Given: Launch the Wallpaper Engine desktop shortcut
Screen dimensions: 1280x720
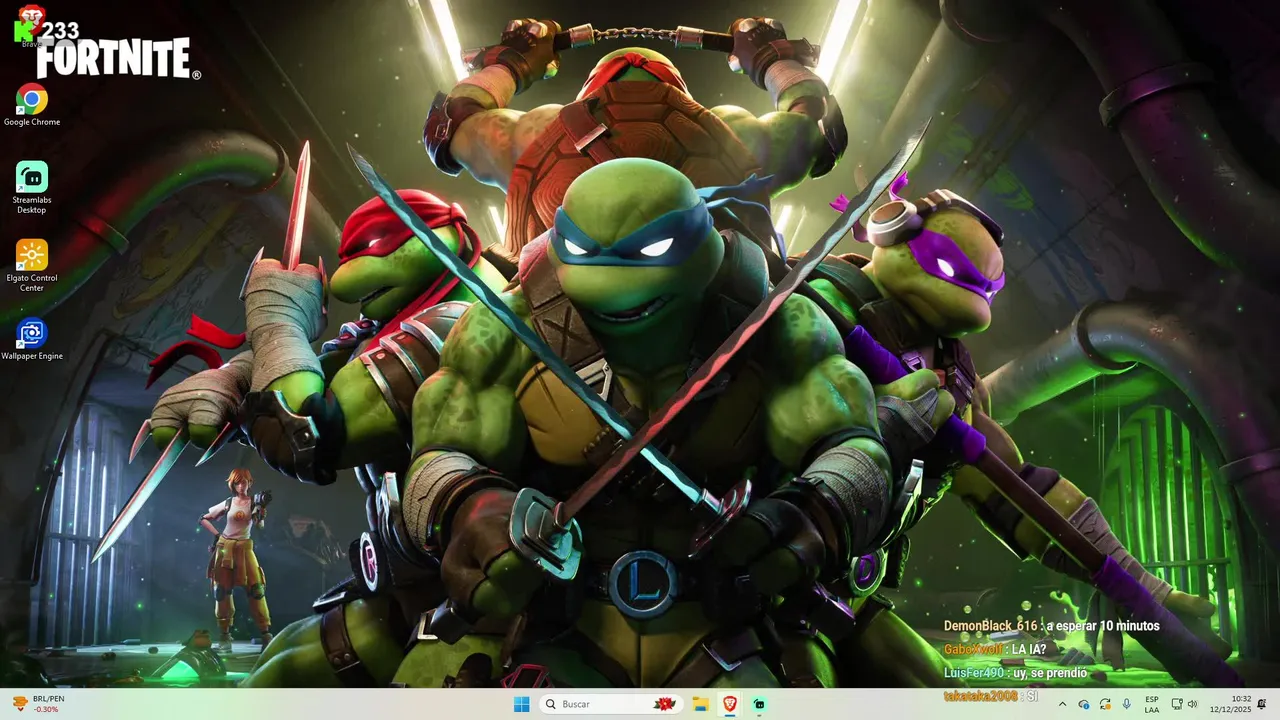Looking at the screenshot, I should point(31,340).
